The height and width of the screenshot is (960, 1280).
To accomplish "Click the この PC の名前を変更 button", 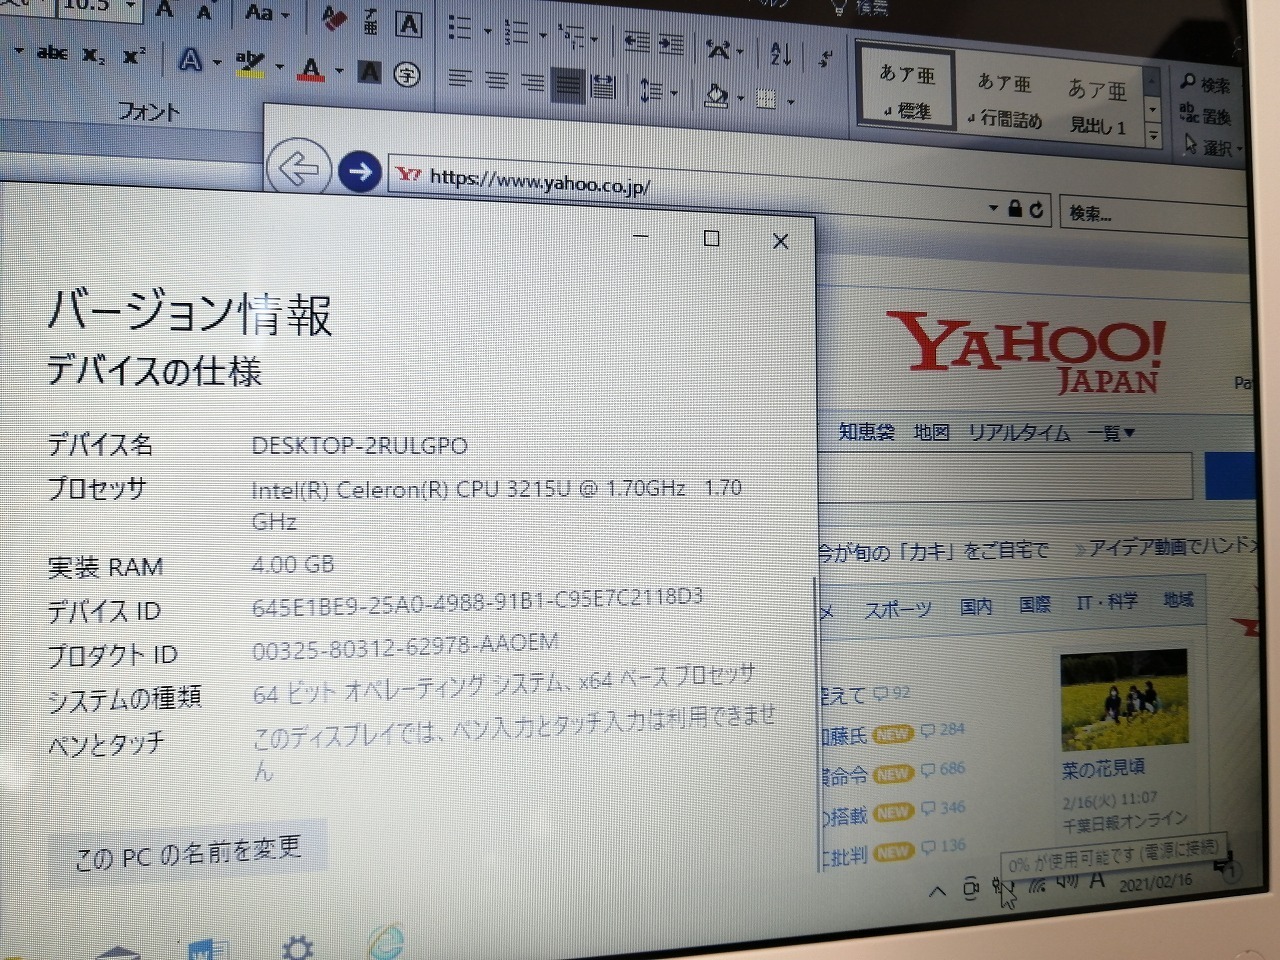I will pos(188,853).
